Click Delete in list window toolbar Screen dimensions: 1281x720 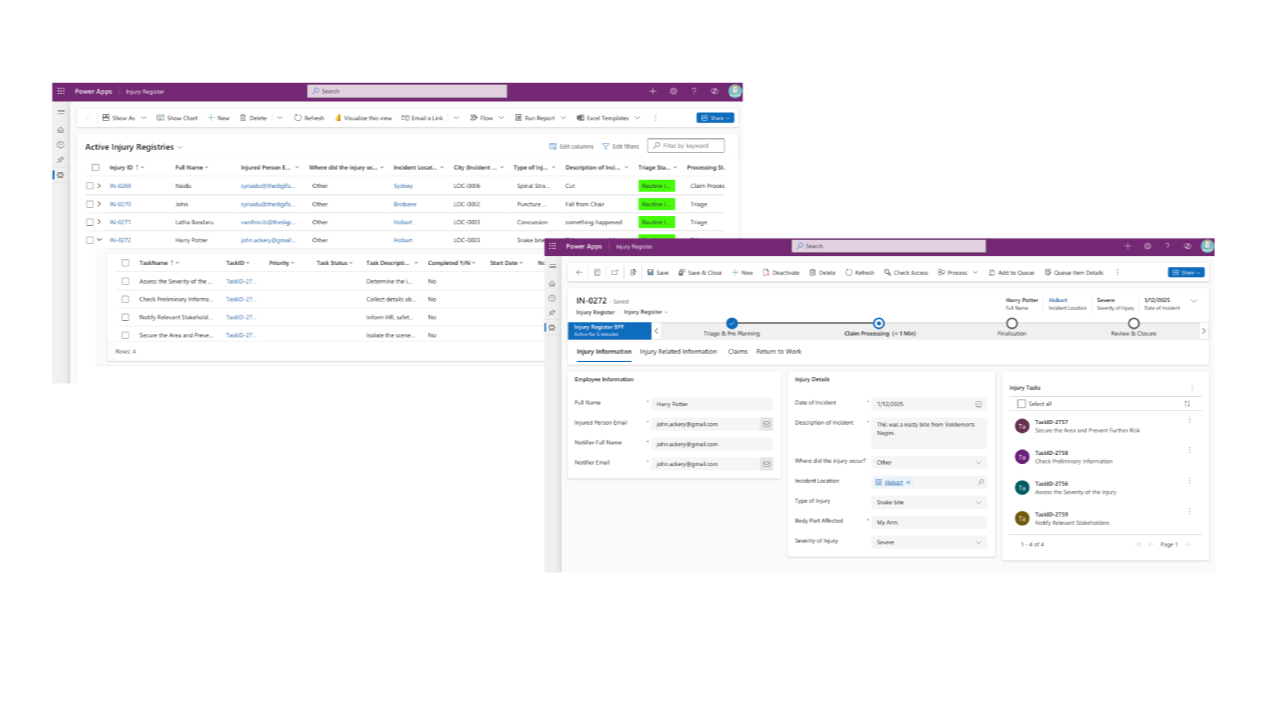253,118
